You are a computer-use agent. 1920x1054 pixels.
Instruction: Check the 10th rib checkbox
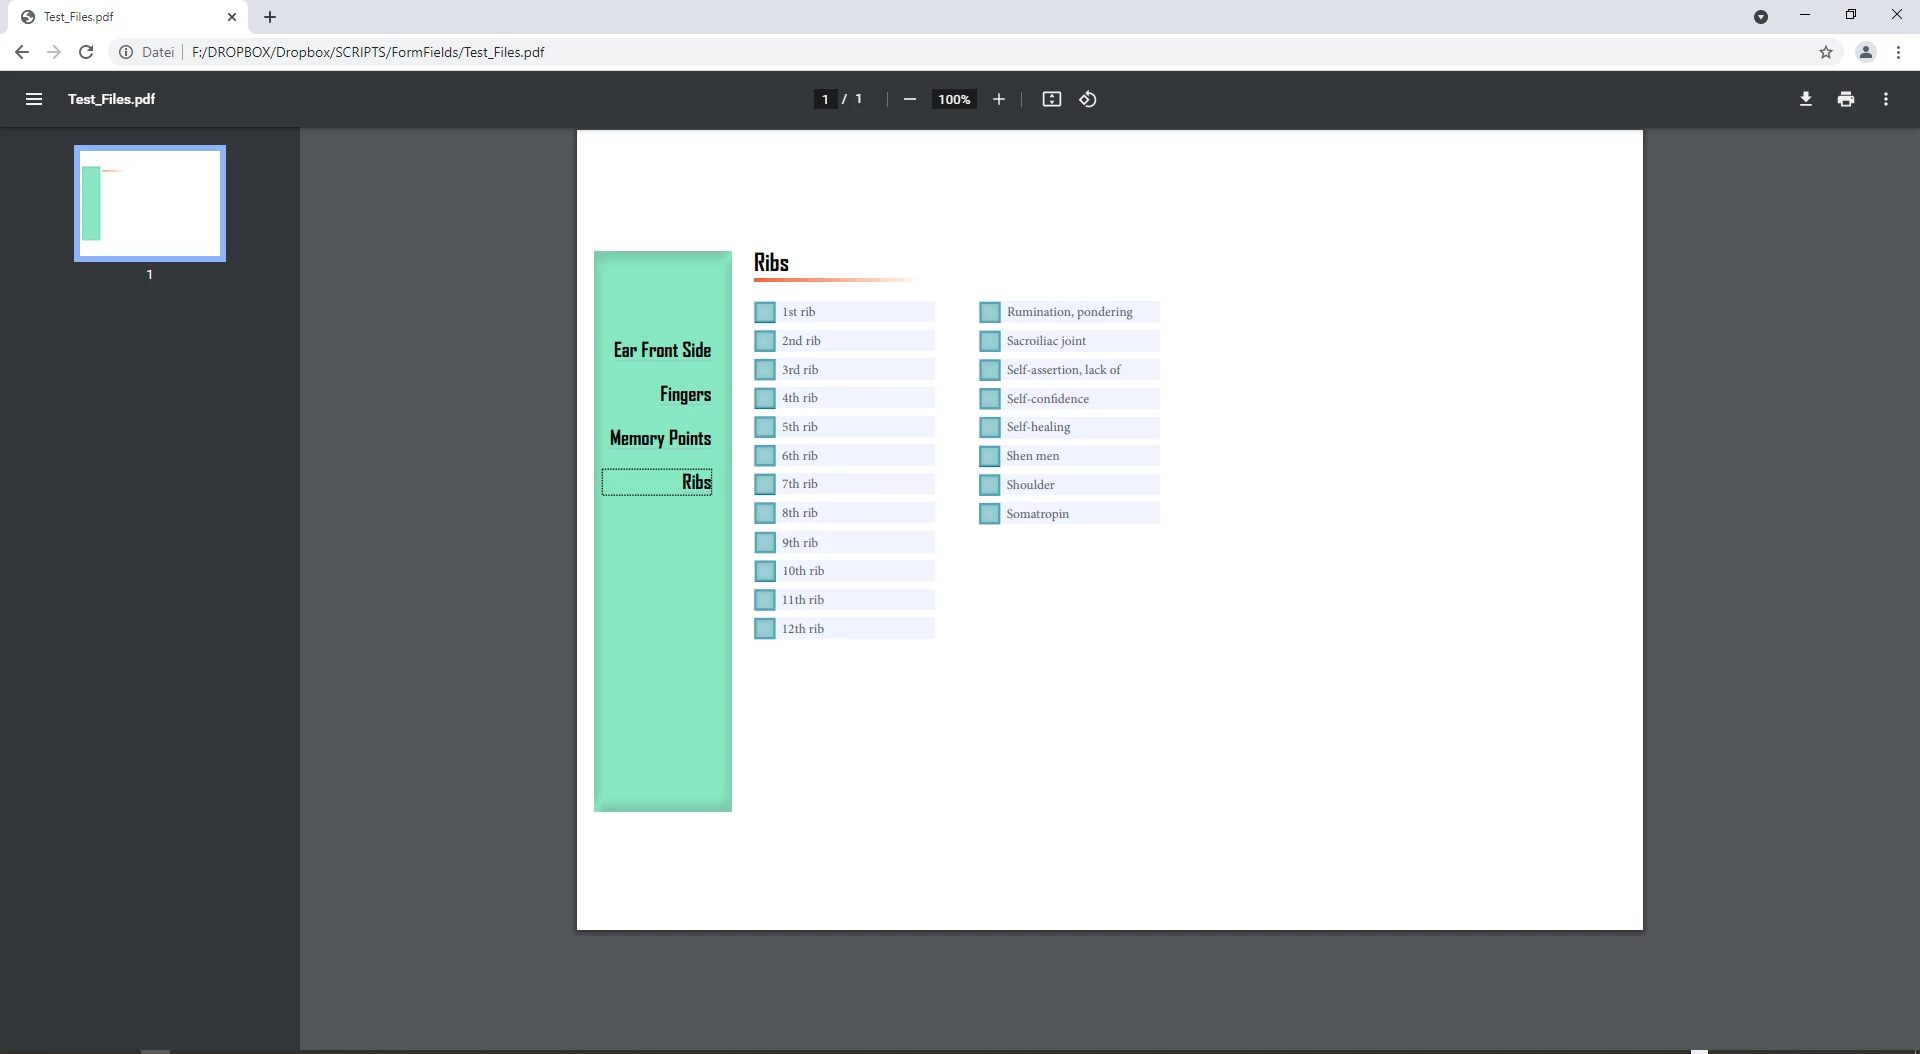pyautogui.click(x=765, y=571)
